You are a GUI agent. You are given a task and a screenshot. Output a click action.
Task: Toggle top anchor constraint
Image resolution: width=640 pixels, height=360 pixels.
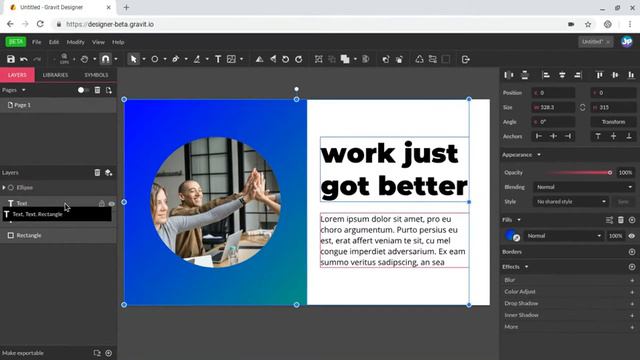point(598,136)
